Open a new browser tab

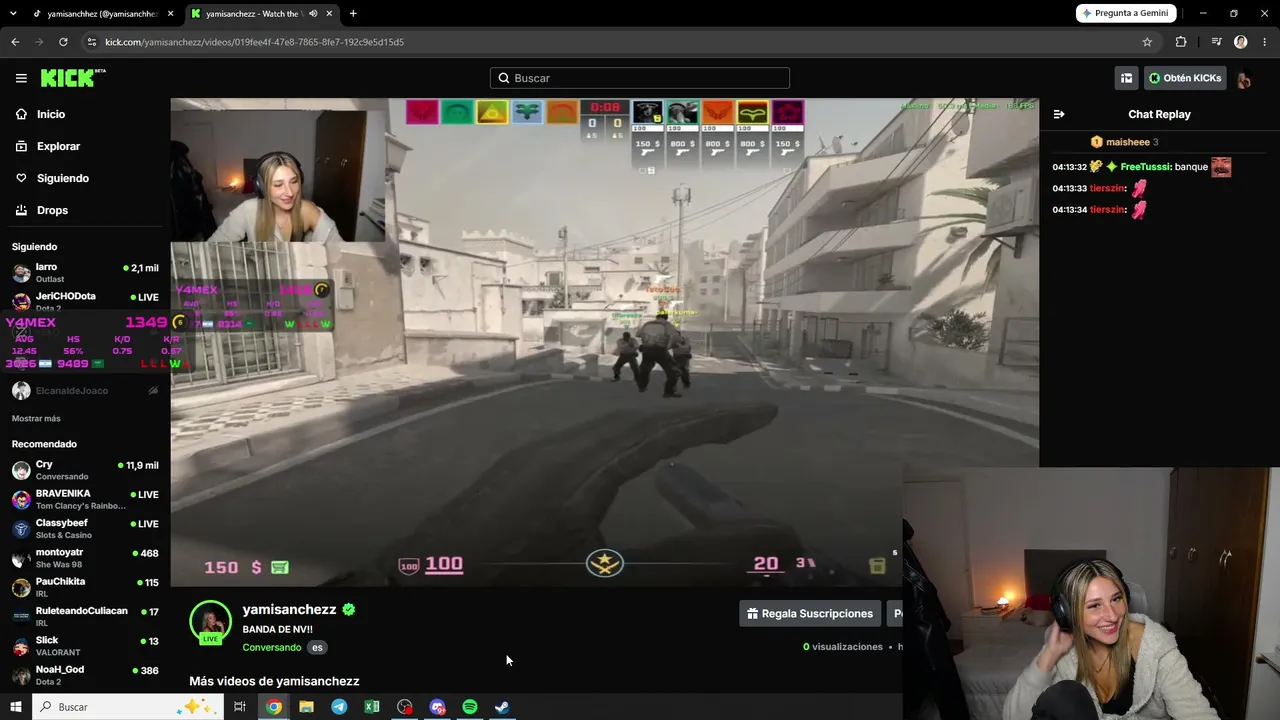353,14
